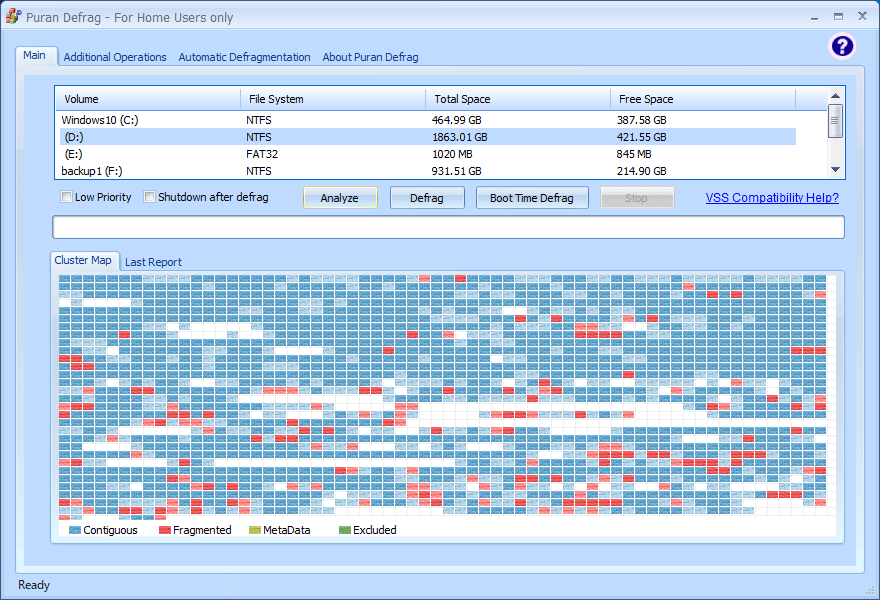Click the 387.58 GB free space value
This screenshot has height=600, width=880.
(x=641, y=120)
